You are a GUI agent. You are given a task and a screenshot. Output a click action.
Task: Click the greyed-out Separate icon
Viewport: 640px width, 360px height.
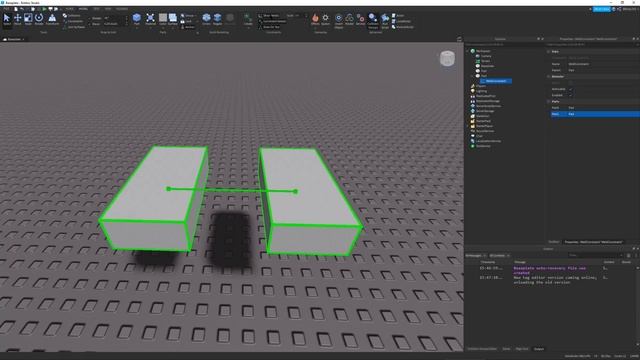[x=230, y=19]
